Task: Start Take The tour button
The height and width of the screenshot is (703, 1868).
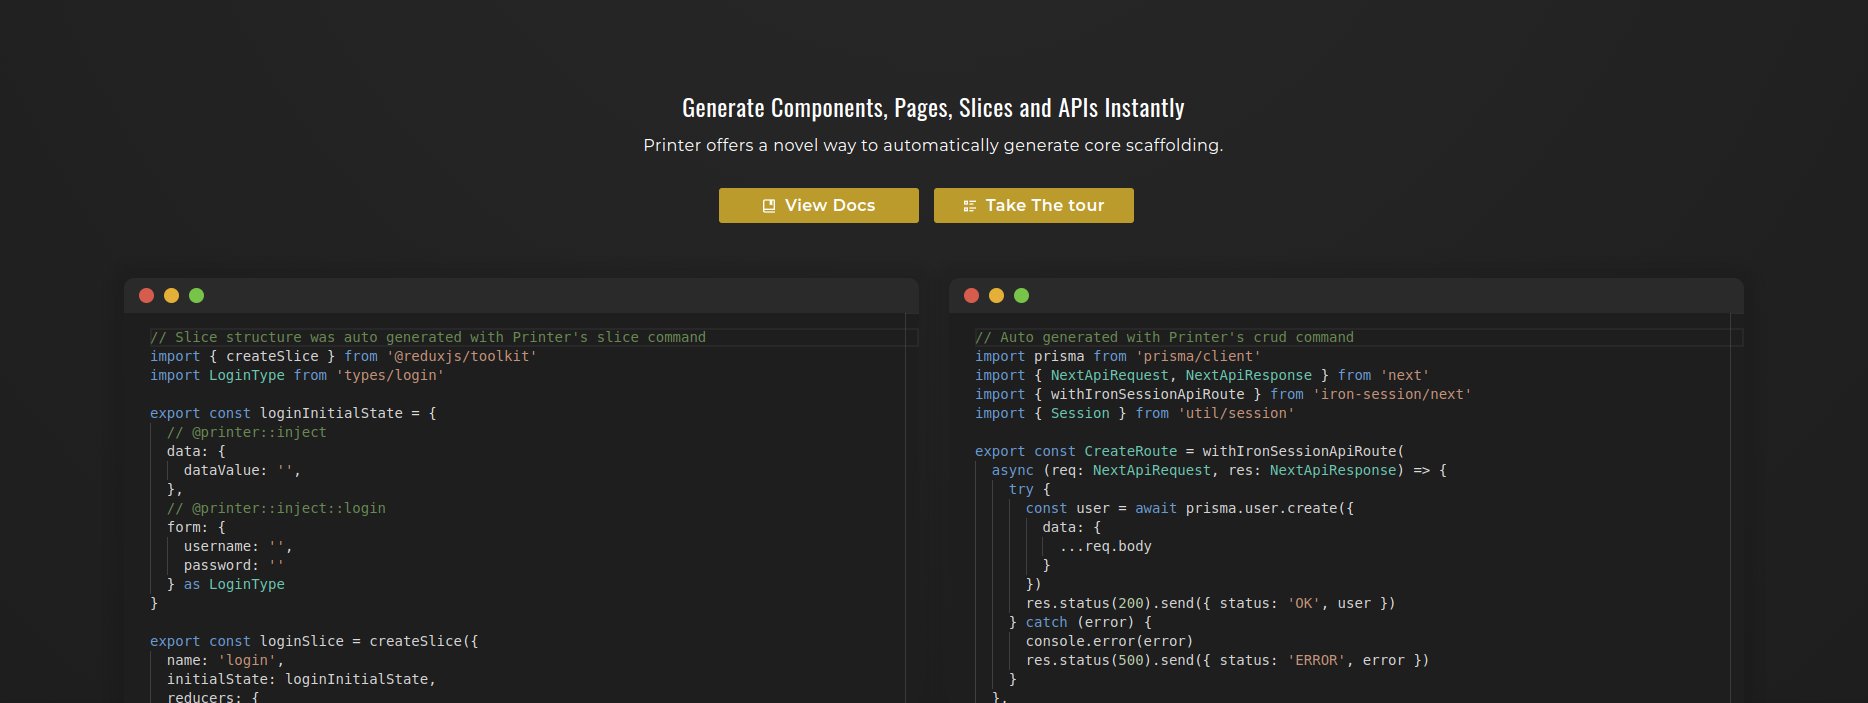Action: coord(1033,205)
